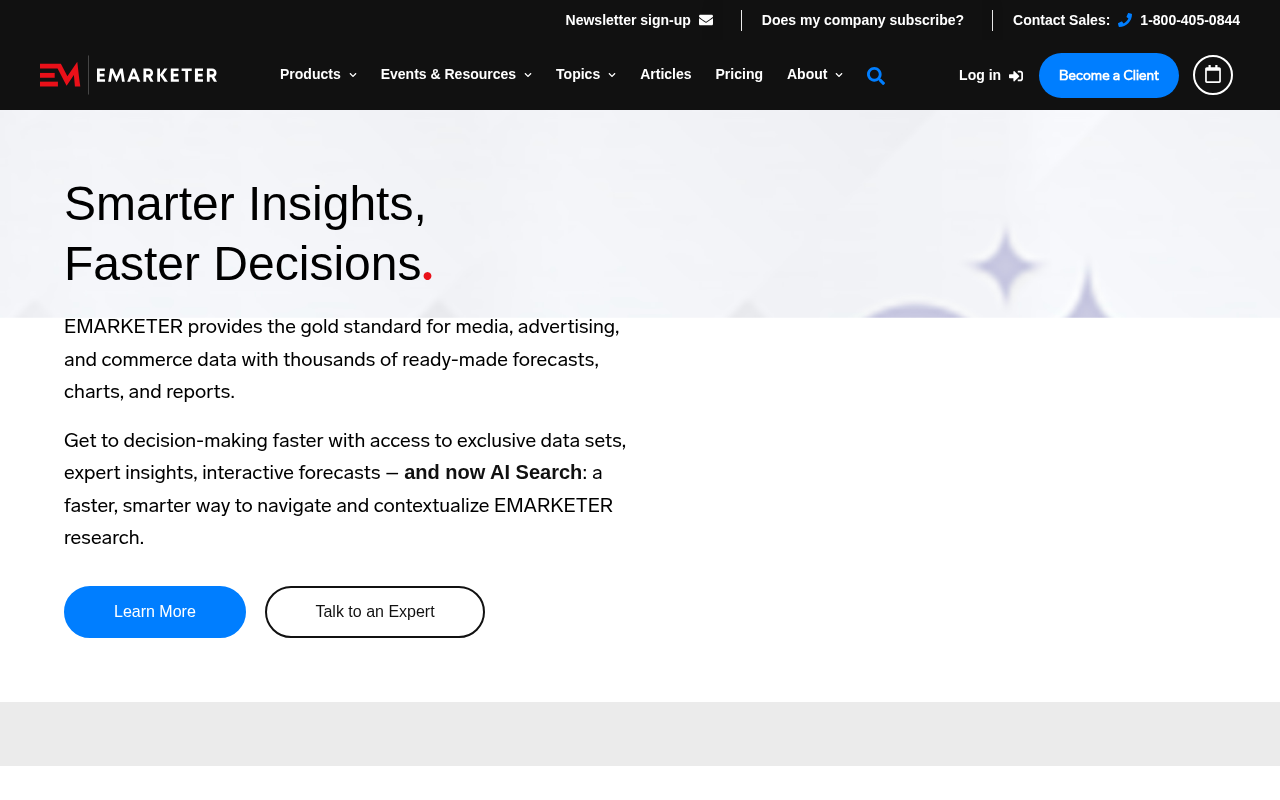Click the Learn More button

pyautogui.click(x=155, y=612)
